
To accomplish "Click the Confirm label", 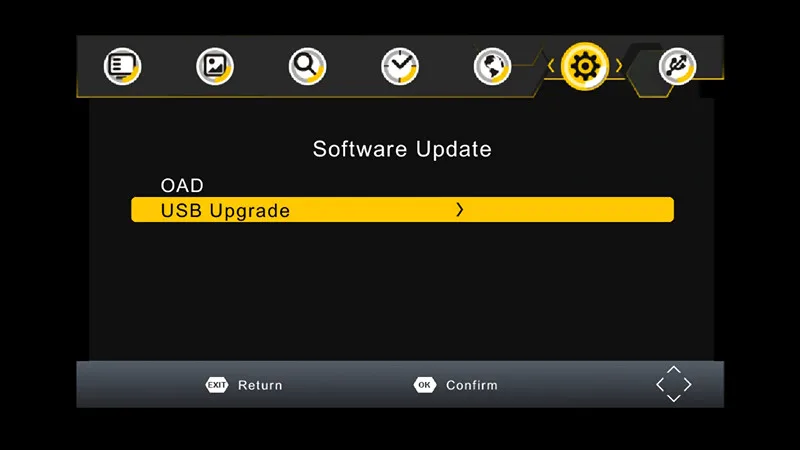I will click(x=471, y=385).
